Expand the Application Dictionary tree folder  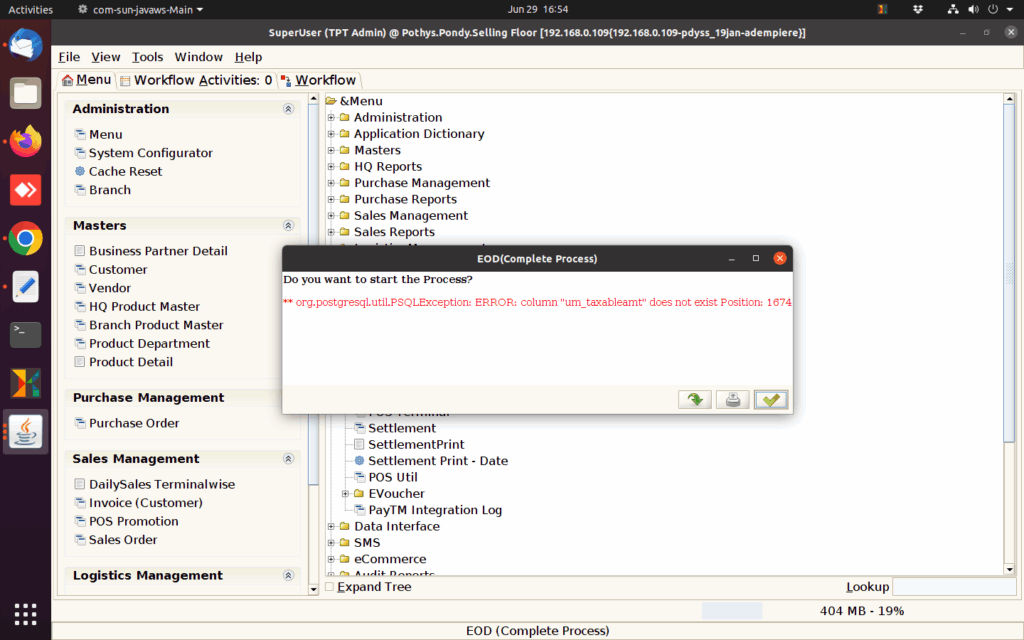(331, 134)
